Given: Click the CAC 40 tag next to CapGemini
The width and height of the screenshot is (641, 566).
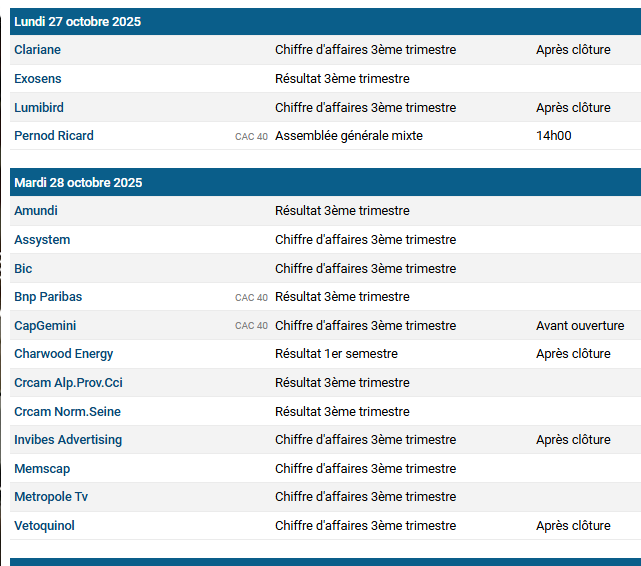Looking at the screenshot, I should pyautogui.click(x=251, y=326).
